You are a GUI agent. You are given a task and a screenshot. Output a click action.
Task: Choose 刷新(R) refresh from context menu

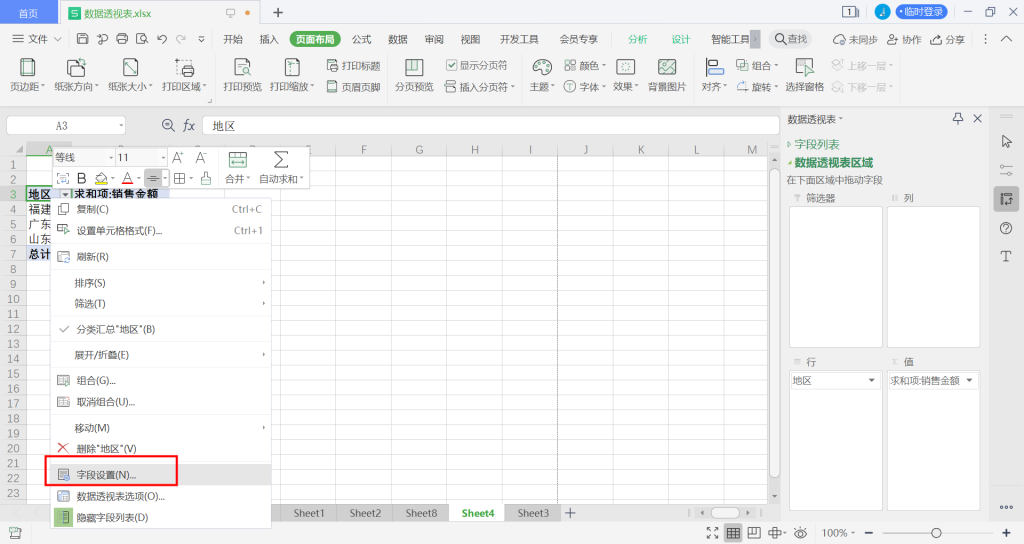tap(161, 257)
